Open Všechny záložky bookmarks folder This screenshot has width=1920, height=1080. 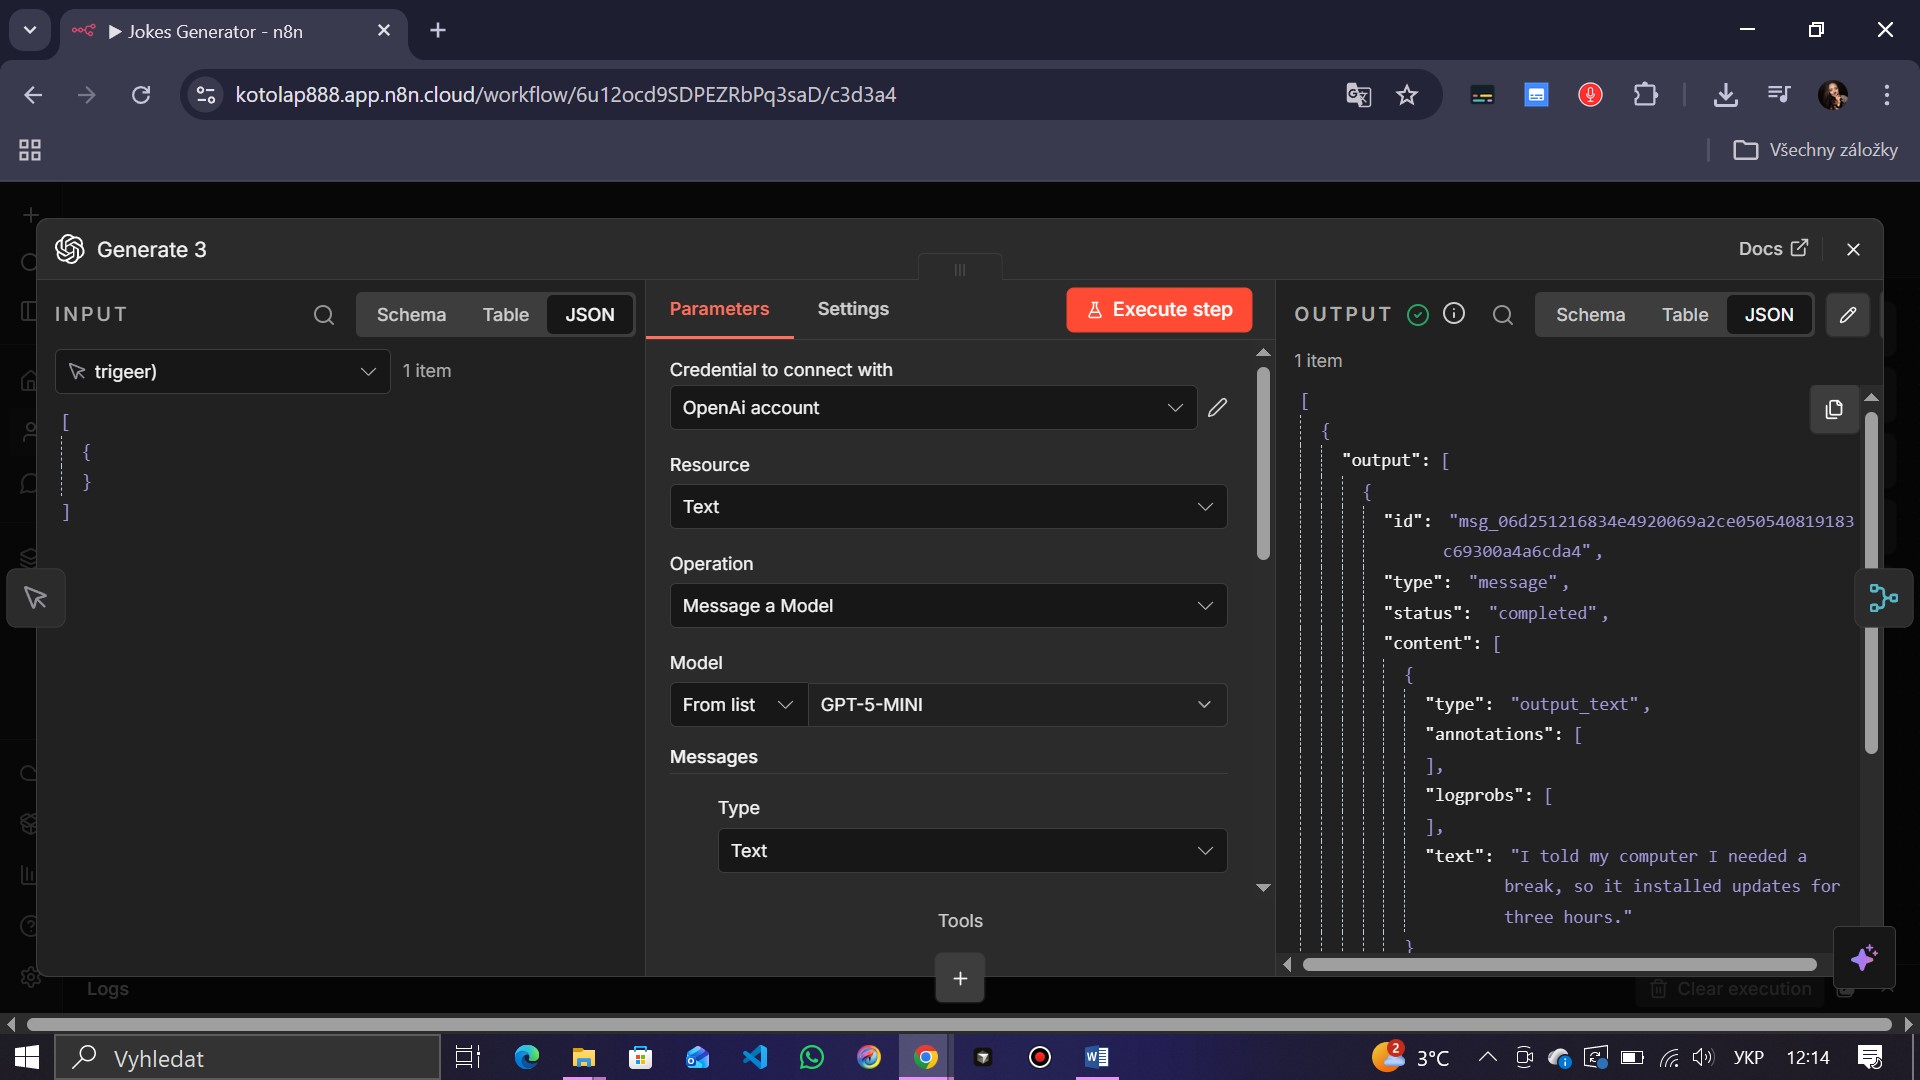(1815, 150)
